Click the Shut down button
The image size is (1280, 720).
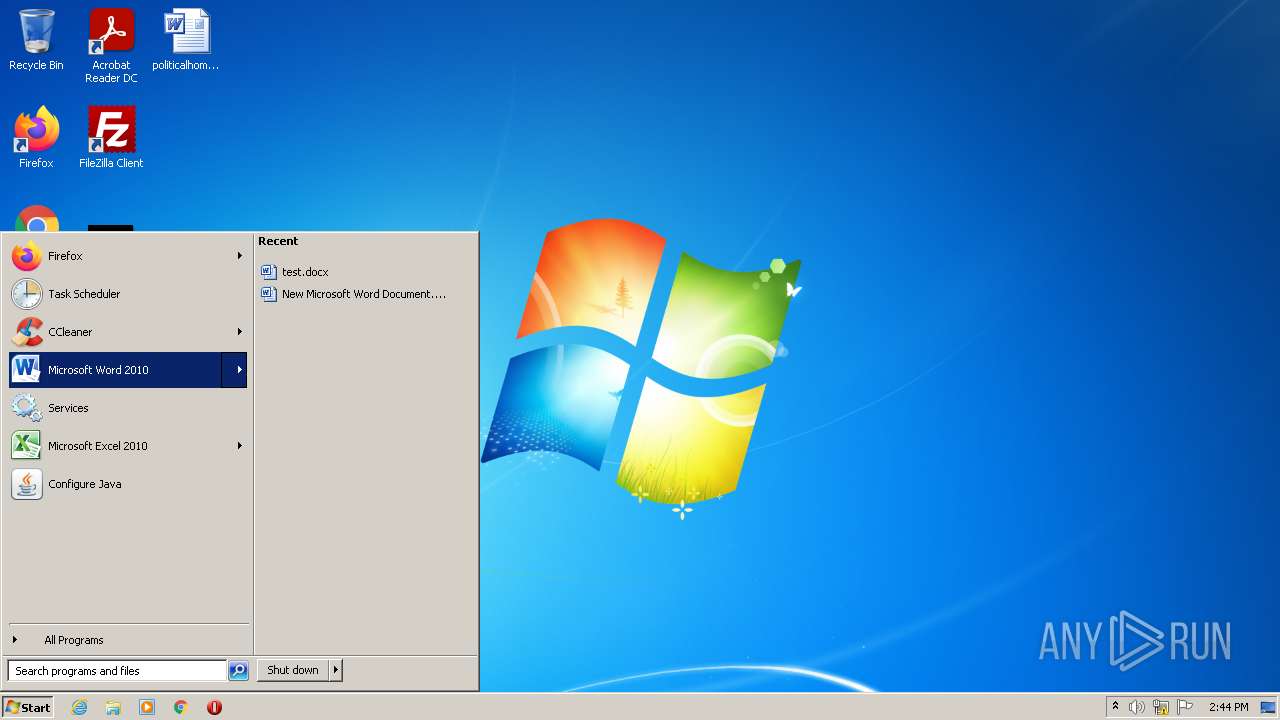coord(293,670)
